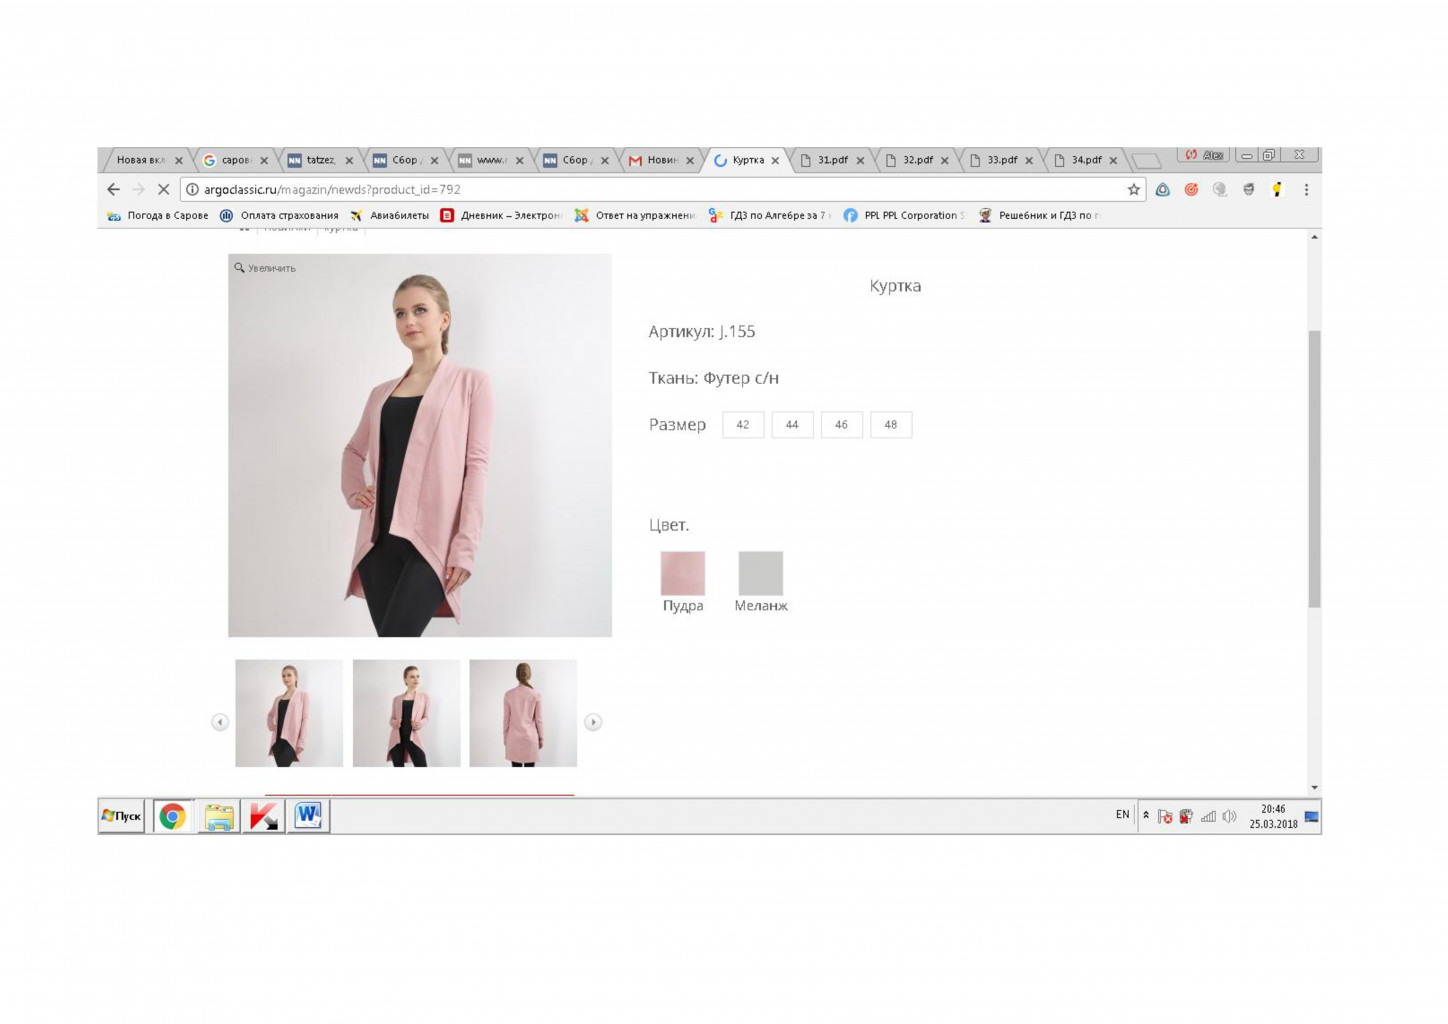Click the main product photo

(x=420, y=445)
